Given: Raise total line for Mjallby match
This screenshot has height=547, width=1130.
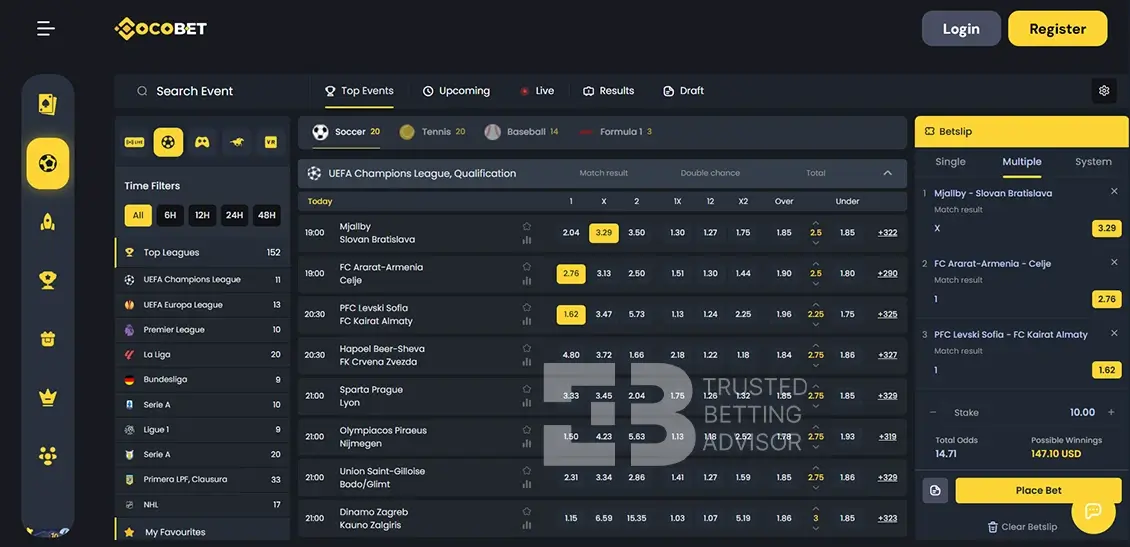Looking at the screenshot, I should tap(816, 223).
